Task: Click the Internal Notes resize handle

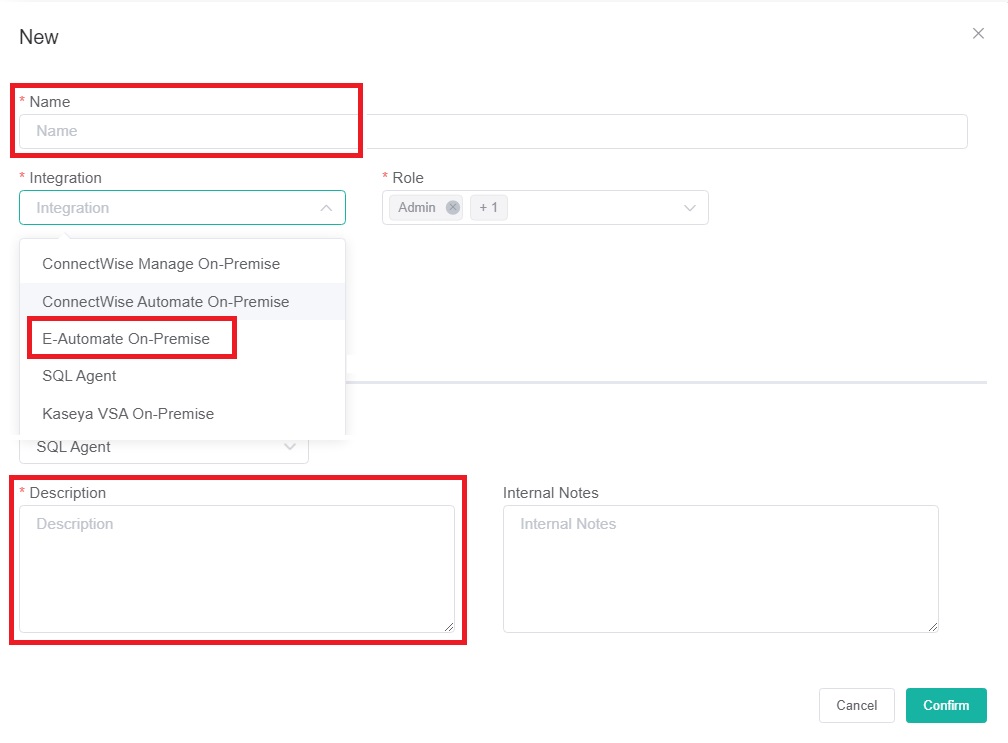Action: 933,627
